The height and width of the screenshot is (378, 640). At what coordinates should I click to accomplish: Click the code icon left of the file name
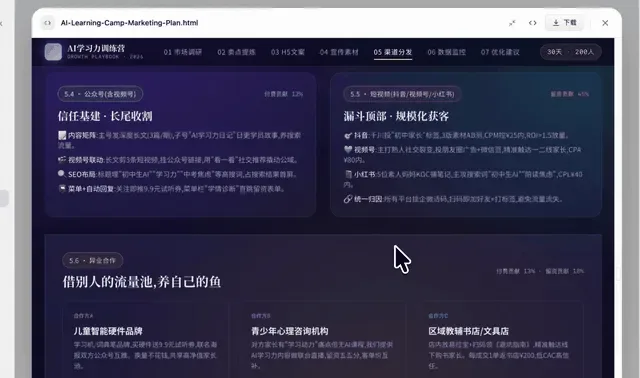click(x=48, y=23)
